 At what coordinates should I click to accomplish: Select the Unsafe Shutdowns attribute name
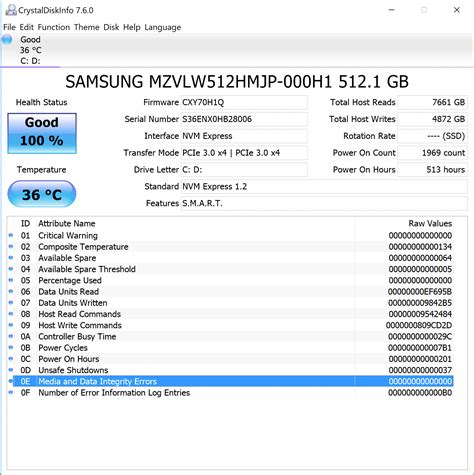[73, 370]
